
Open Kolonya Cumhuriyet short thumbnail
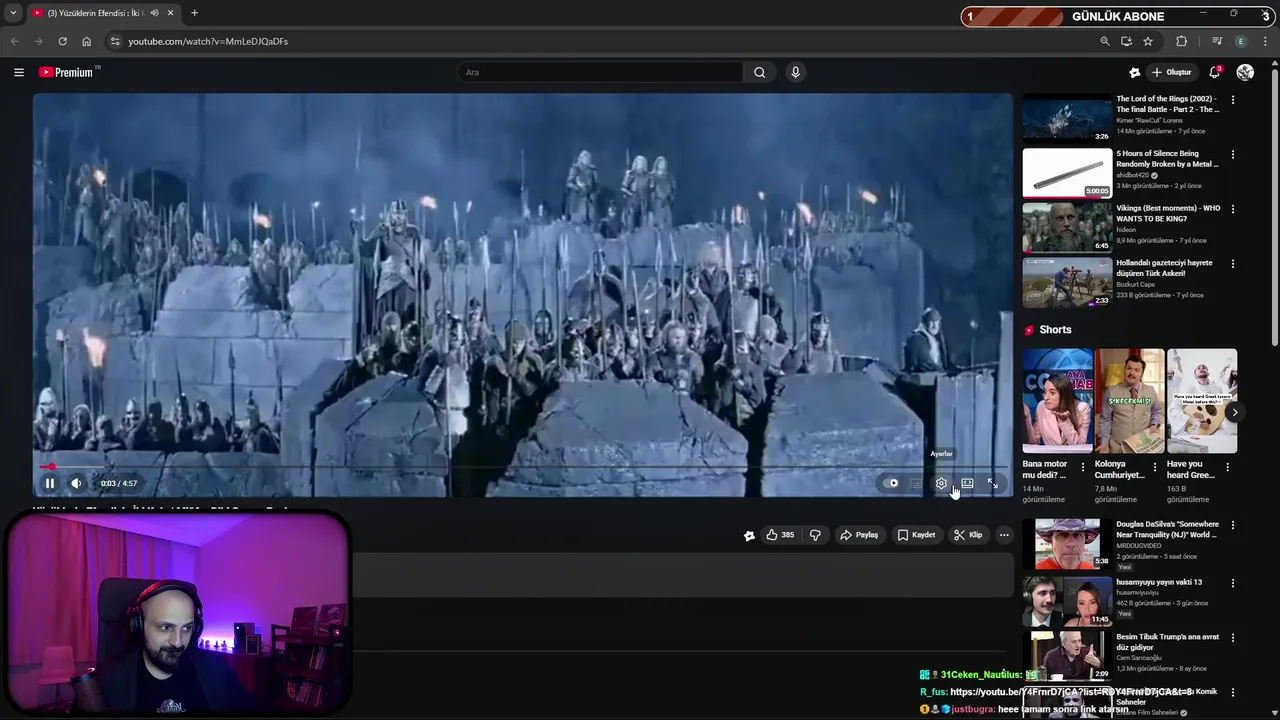[1129, 401]
